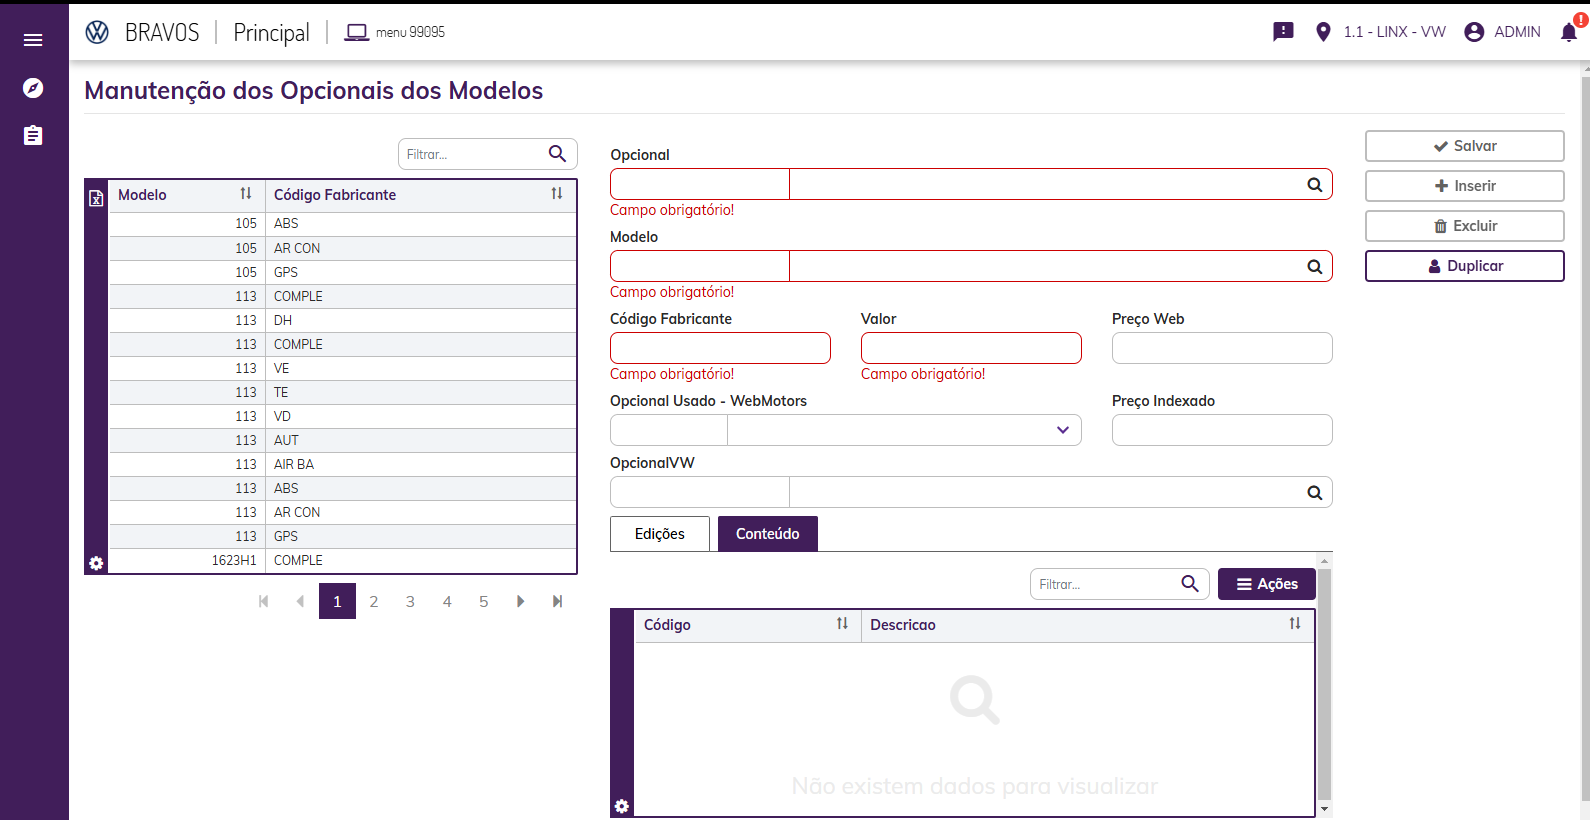Image resolution: width=1590 pixels, height=820 pixels.
Task: Click the feedback message icon in header
Action: (x=1283, y=32)
